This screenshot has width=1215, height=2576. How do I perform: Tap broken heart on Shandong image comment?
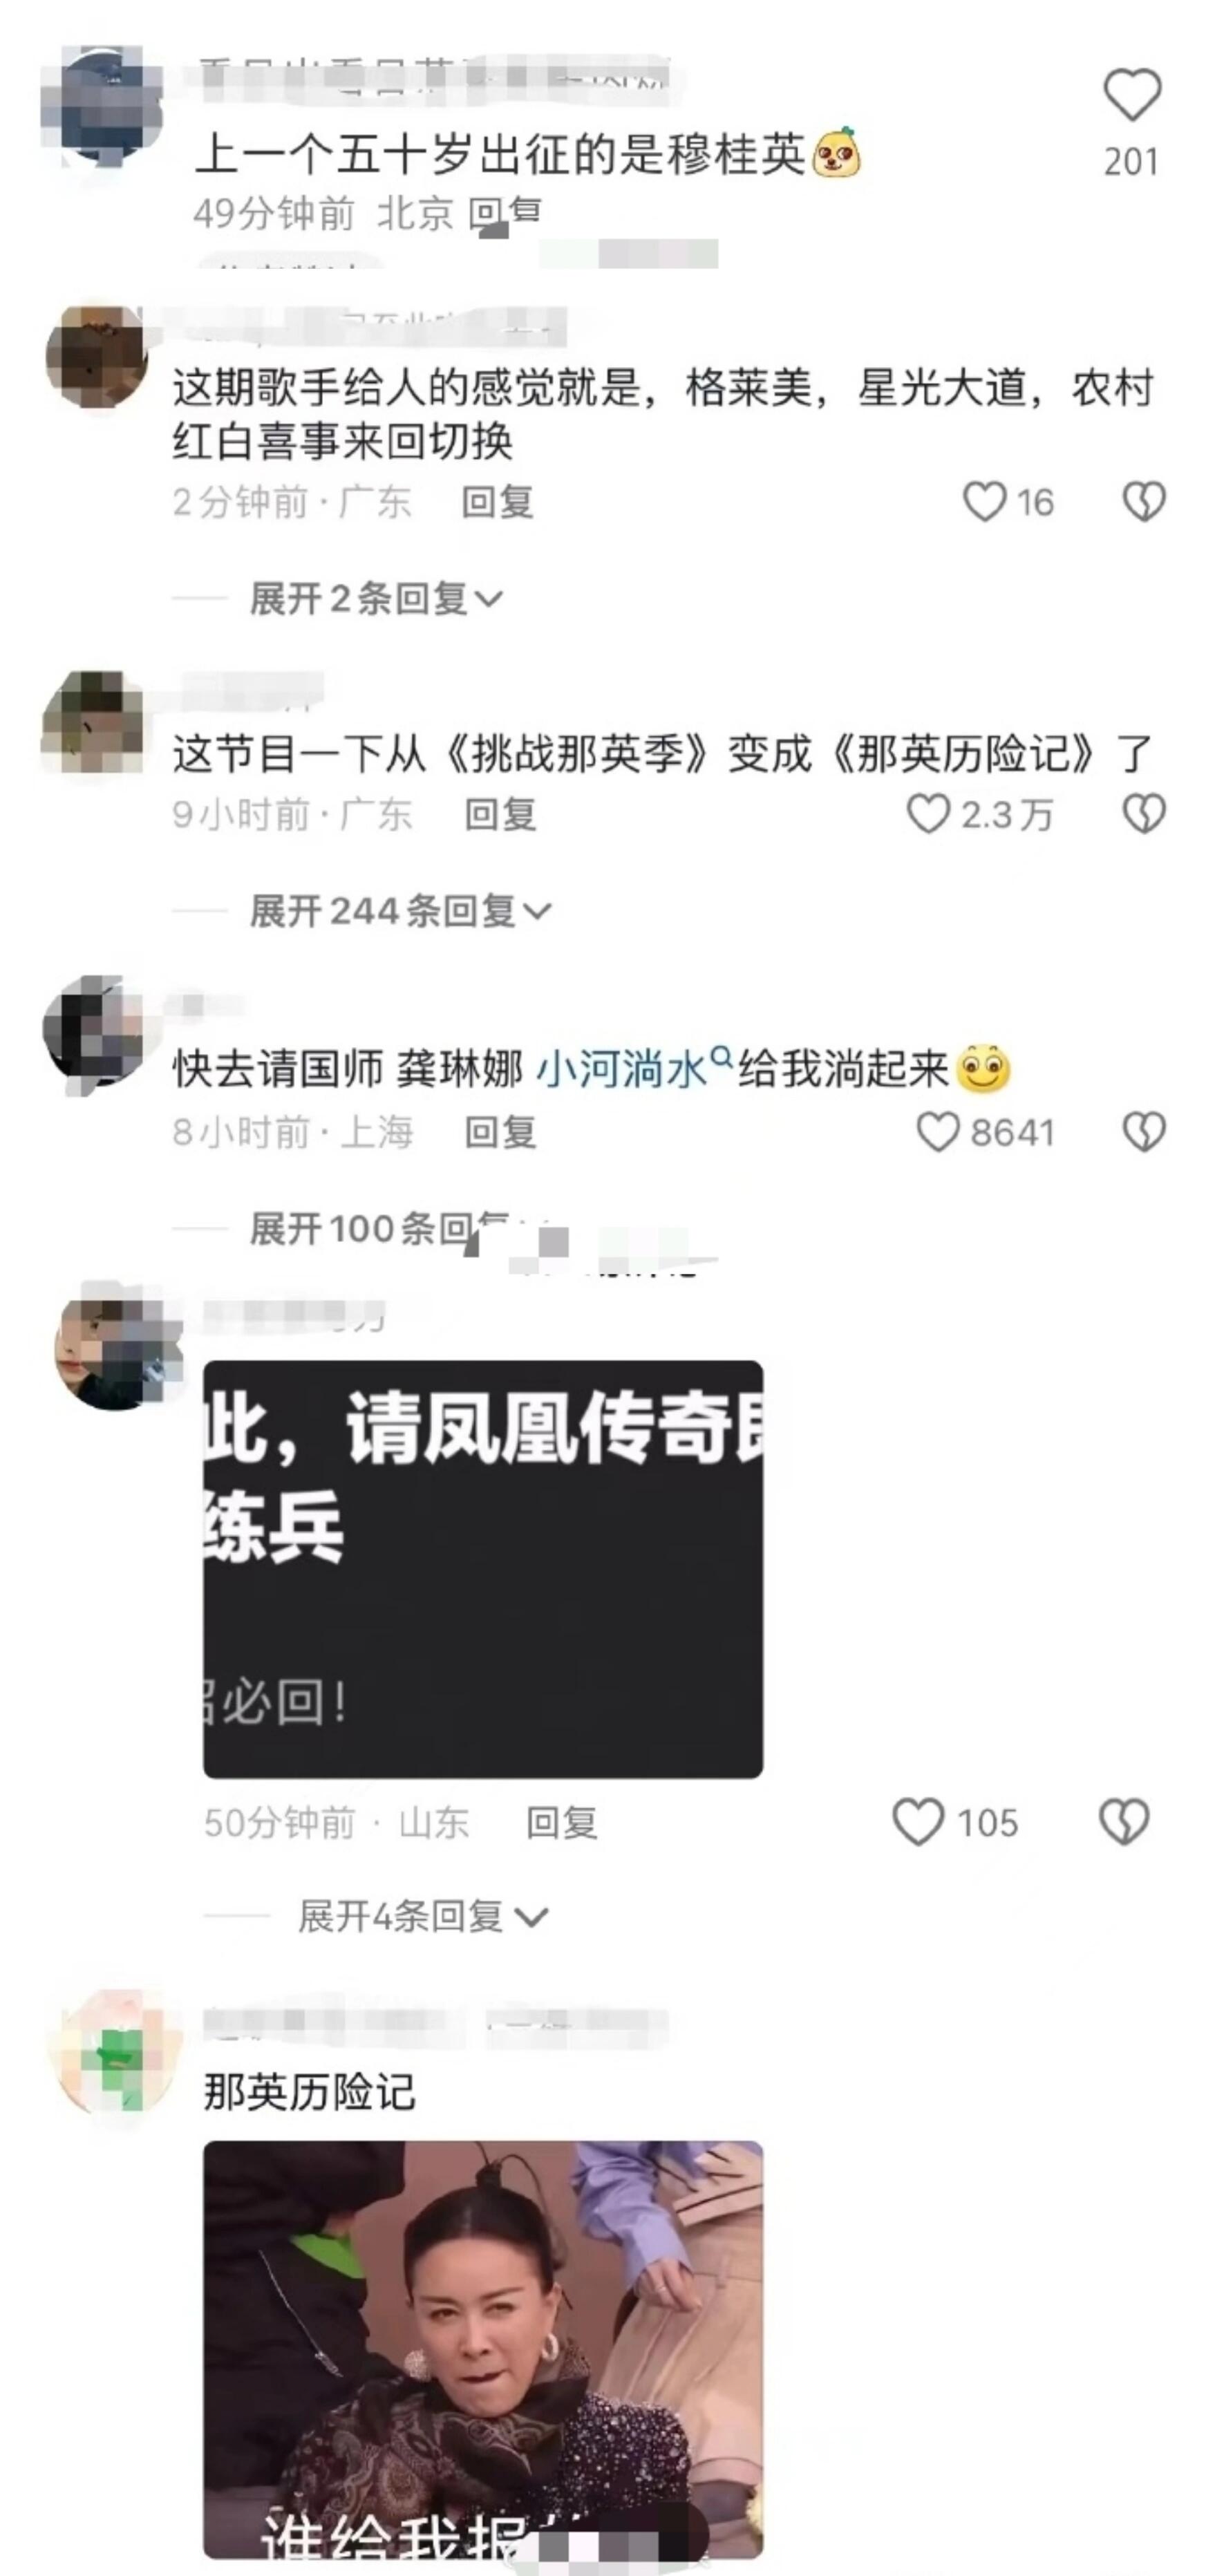[x=1124, y=1822]
